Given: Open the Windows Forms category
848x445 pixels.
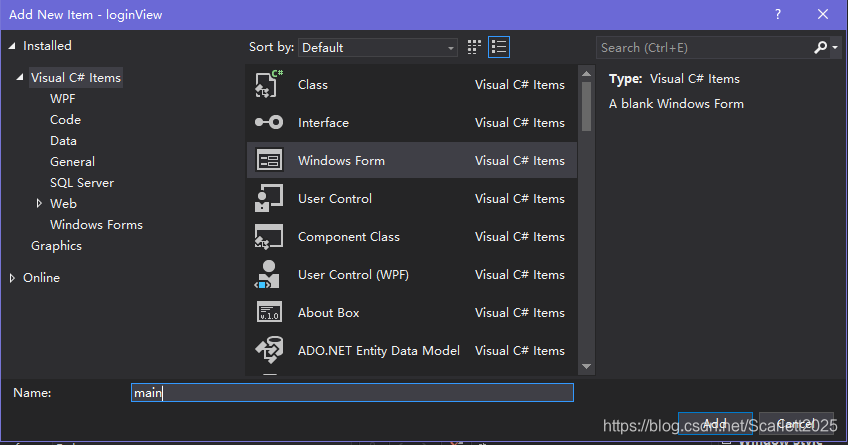Looking at the screenshot, I should [x=96, y=225].
